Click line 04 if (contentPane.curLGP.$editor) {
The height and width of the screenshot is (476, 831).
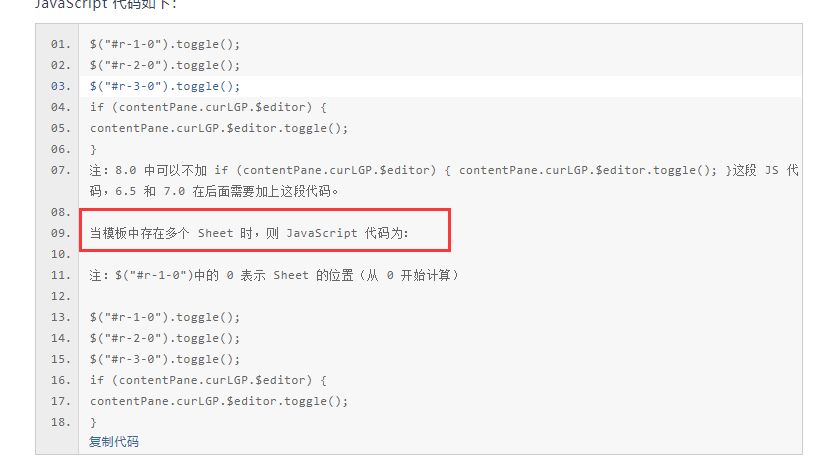(208, 107)
